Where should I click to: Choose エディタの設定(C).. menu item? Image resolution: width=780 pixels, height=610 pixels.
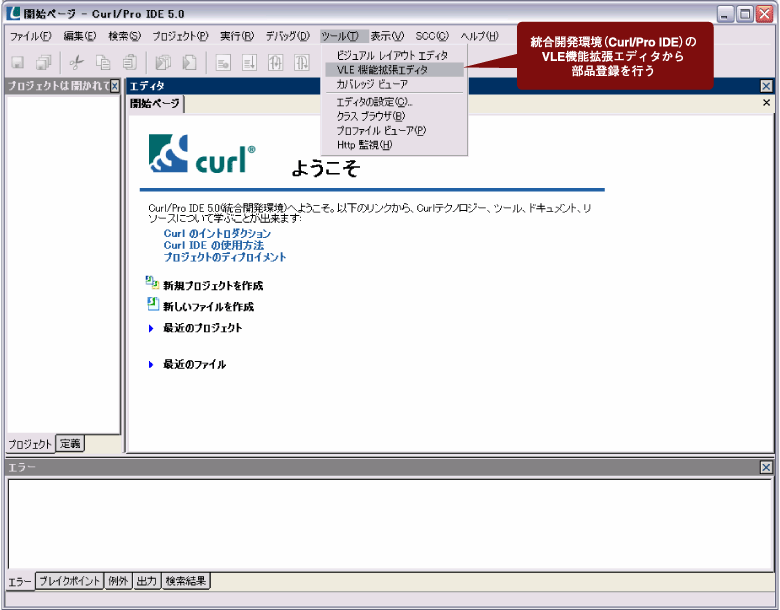[394, 102]
